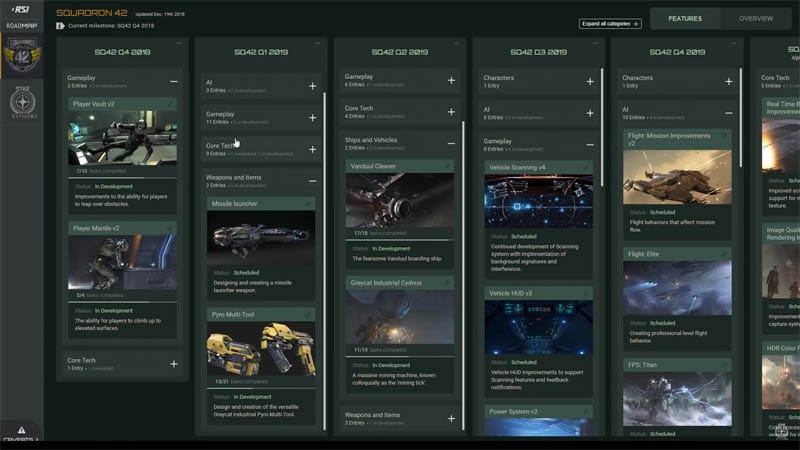Open Flight: Elite card image
Viewport: 800px width, 450px height.
coord(677,288)
